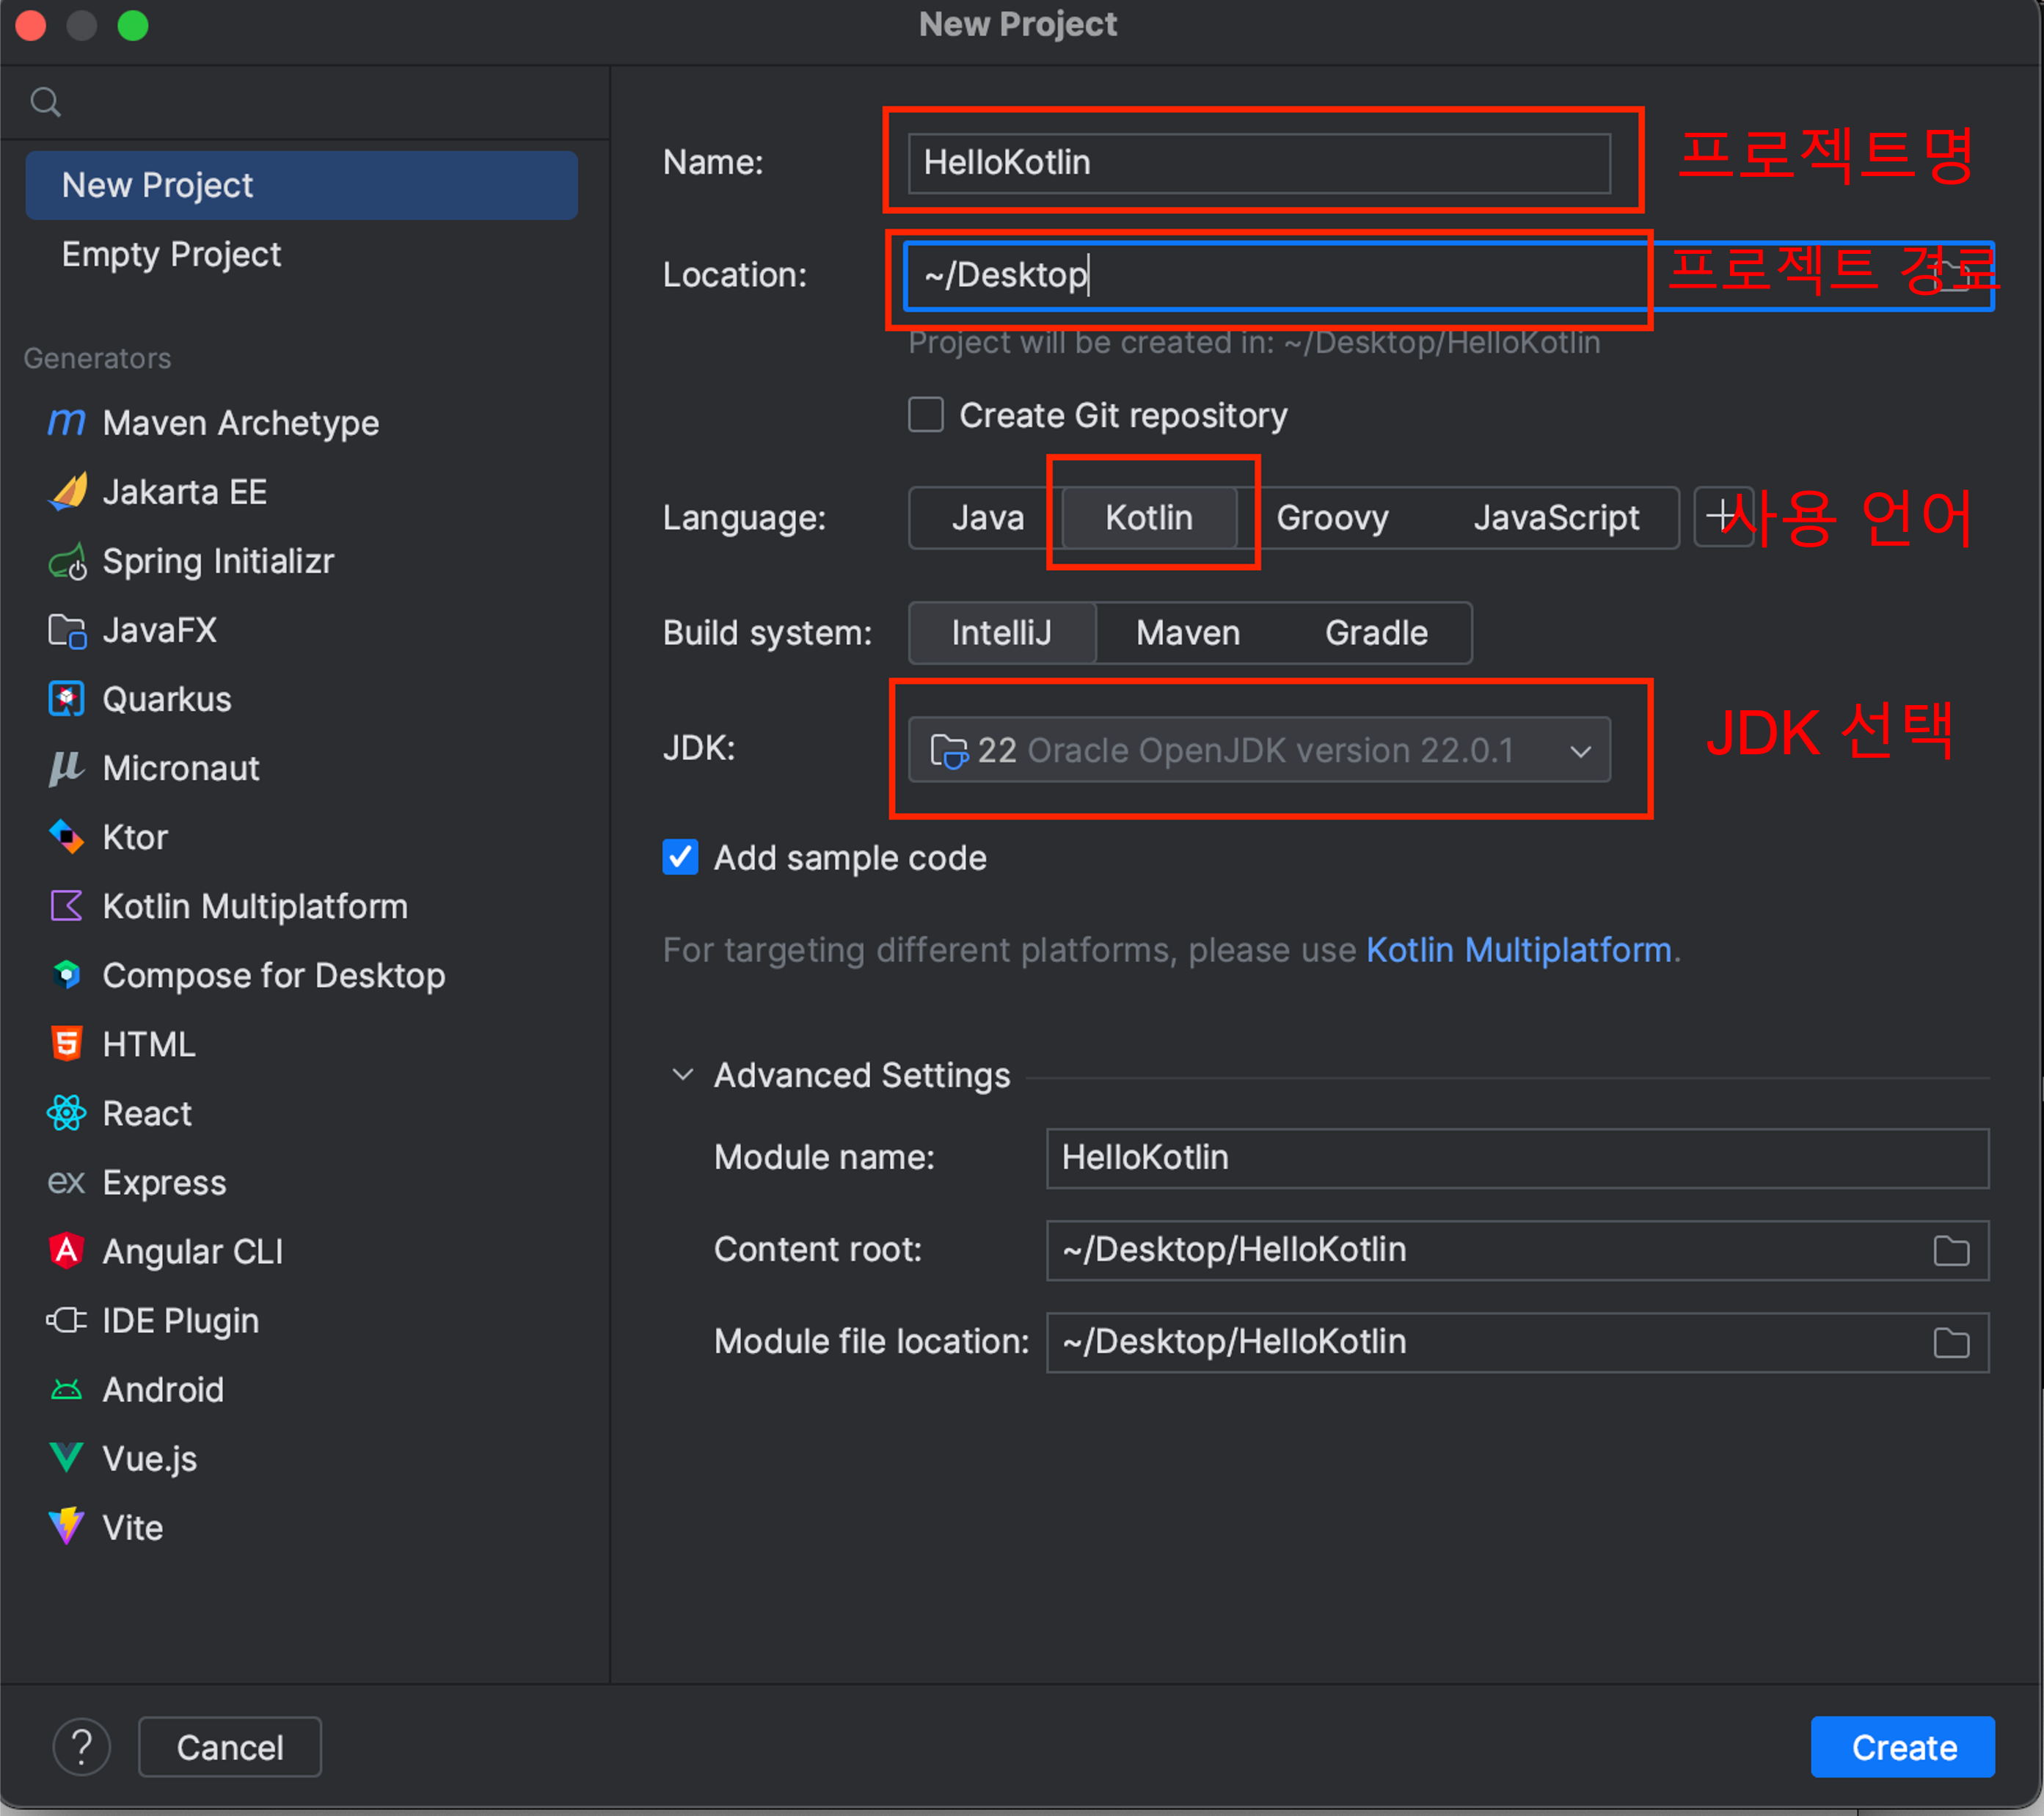Select Empty Project in the sidebar
The image size is (2044, 1816).
(171, 254)
